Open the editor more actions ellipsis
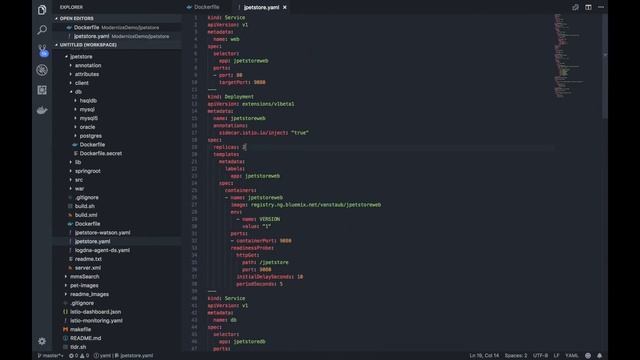The image size is (640, 360). (x=601, y=7)
